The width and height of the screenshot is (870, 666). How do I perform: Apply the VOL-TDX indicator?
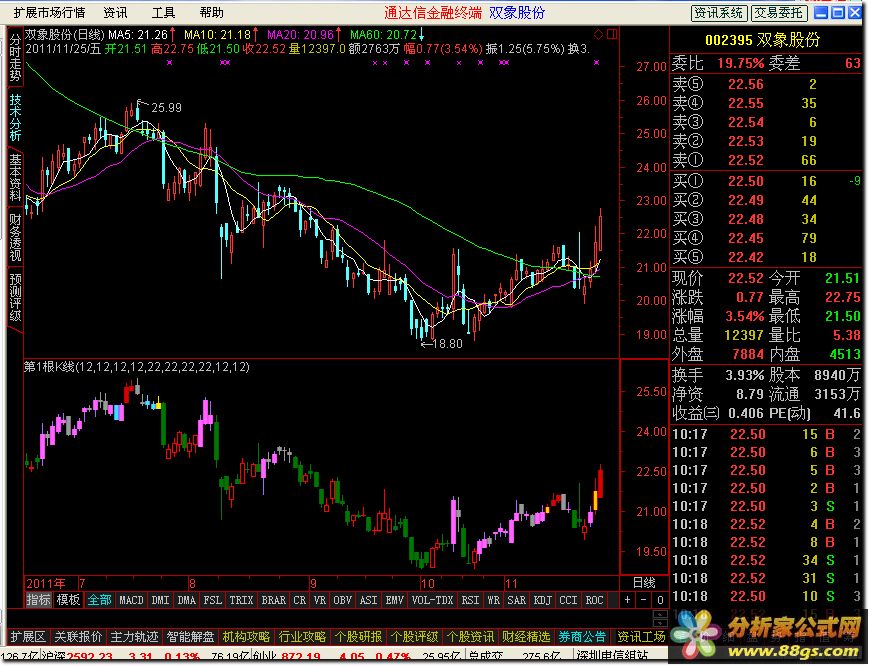432,600
